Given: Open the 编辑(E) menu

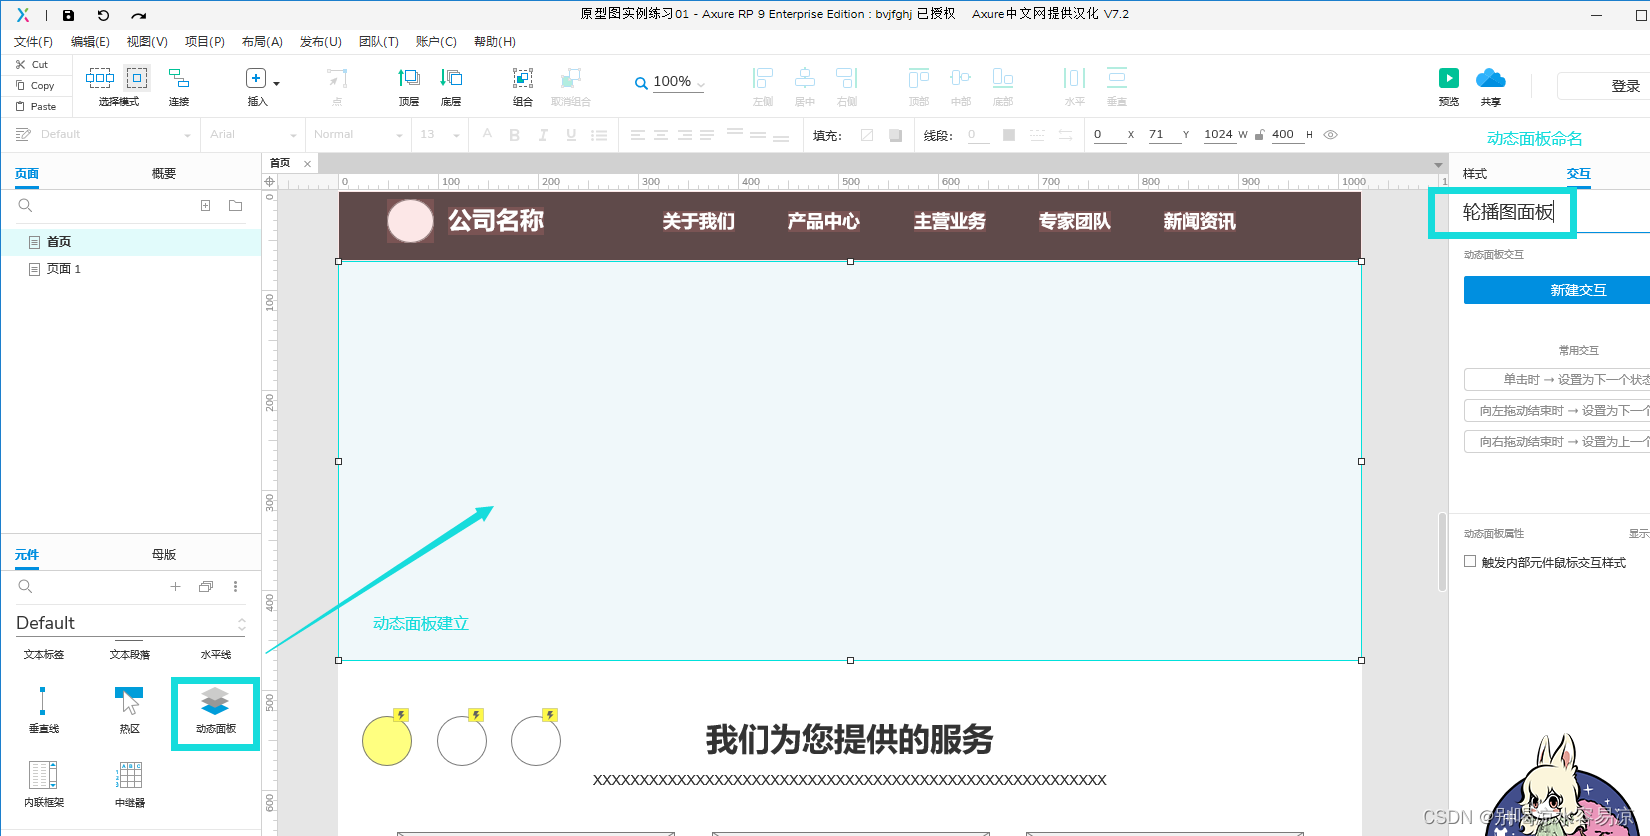Looking at the screenshot, I should tap(90, 42).
